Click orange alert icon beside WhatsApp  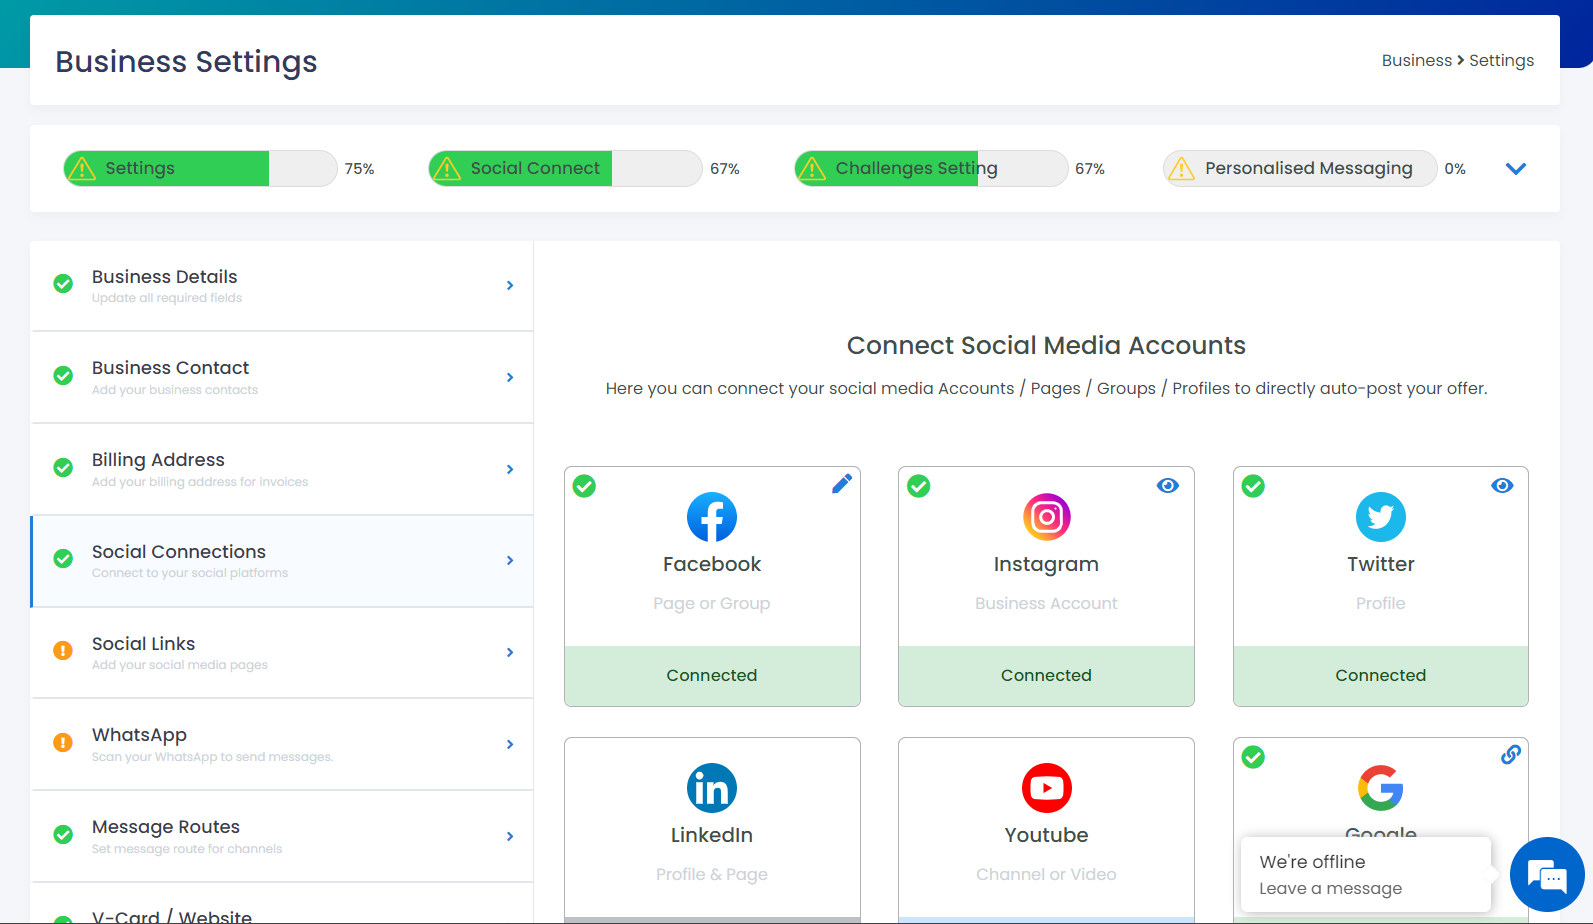[63, 743]
